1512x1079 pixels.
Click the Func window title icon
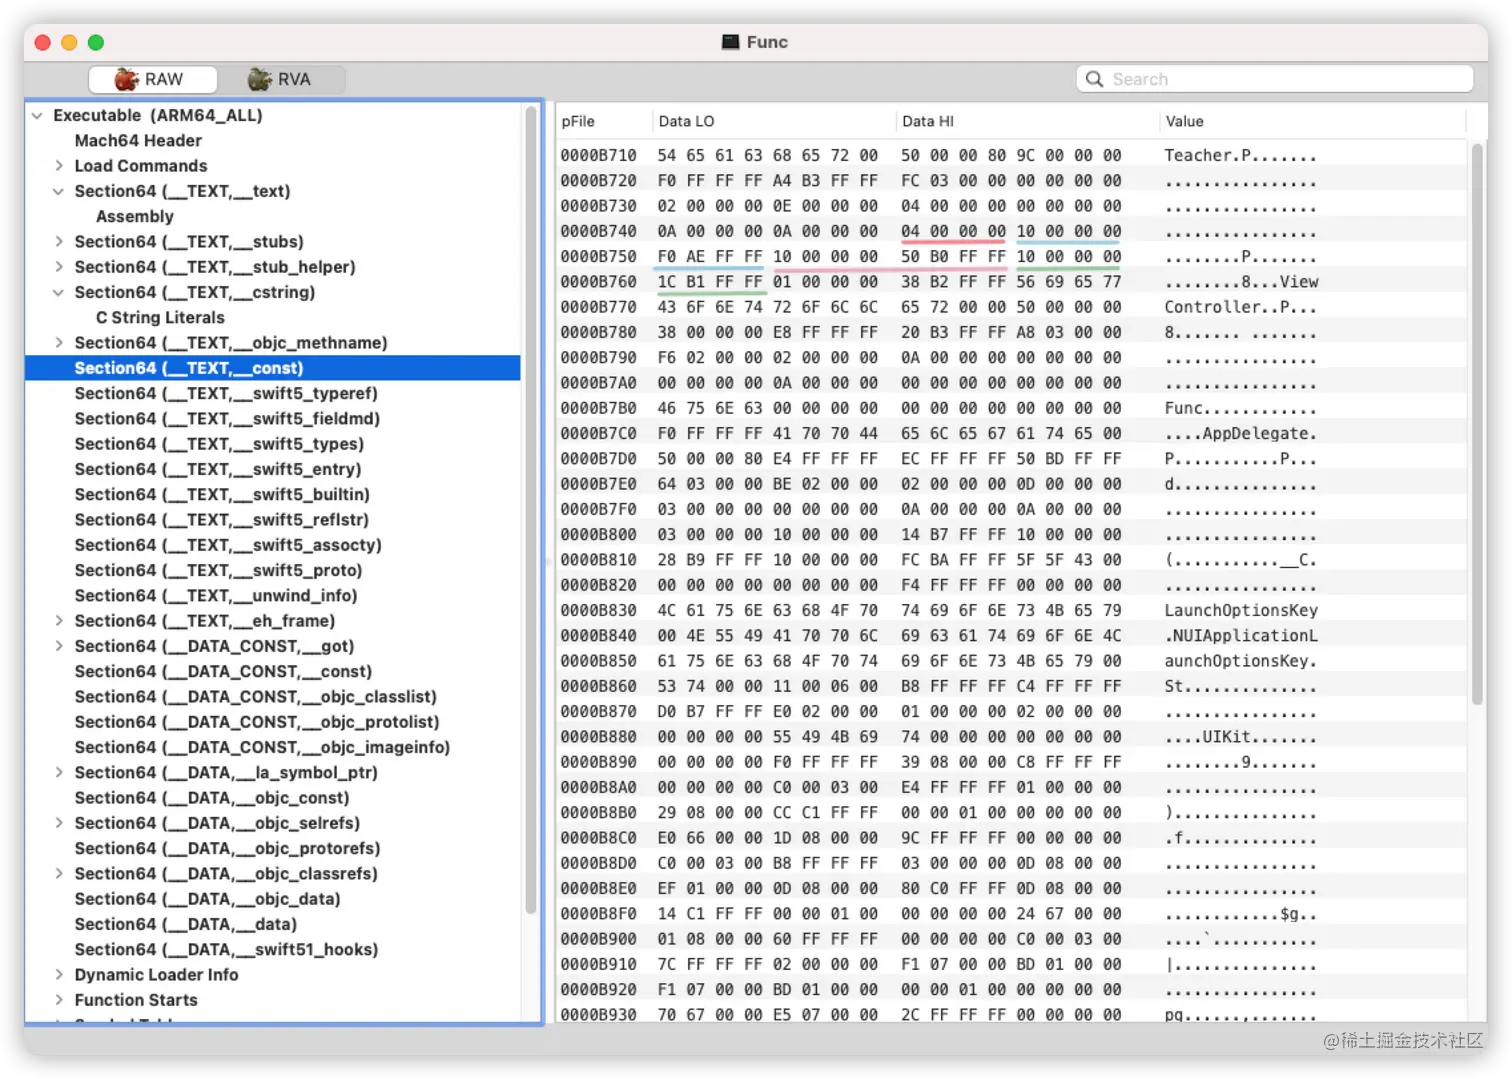(x=731, y=42)
